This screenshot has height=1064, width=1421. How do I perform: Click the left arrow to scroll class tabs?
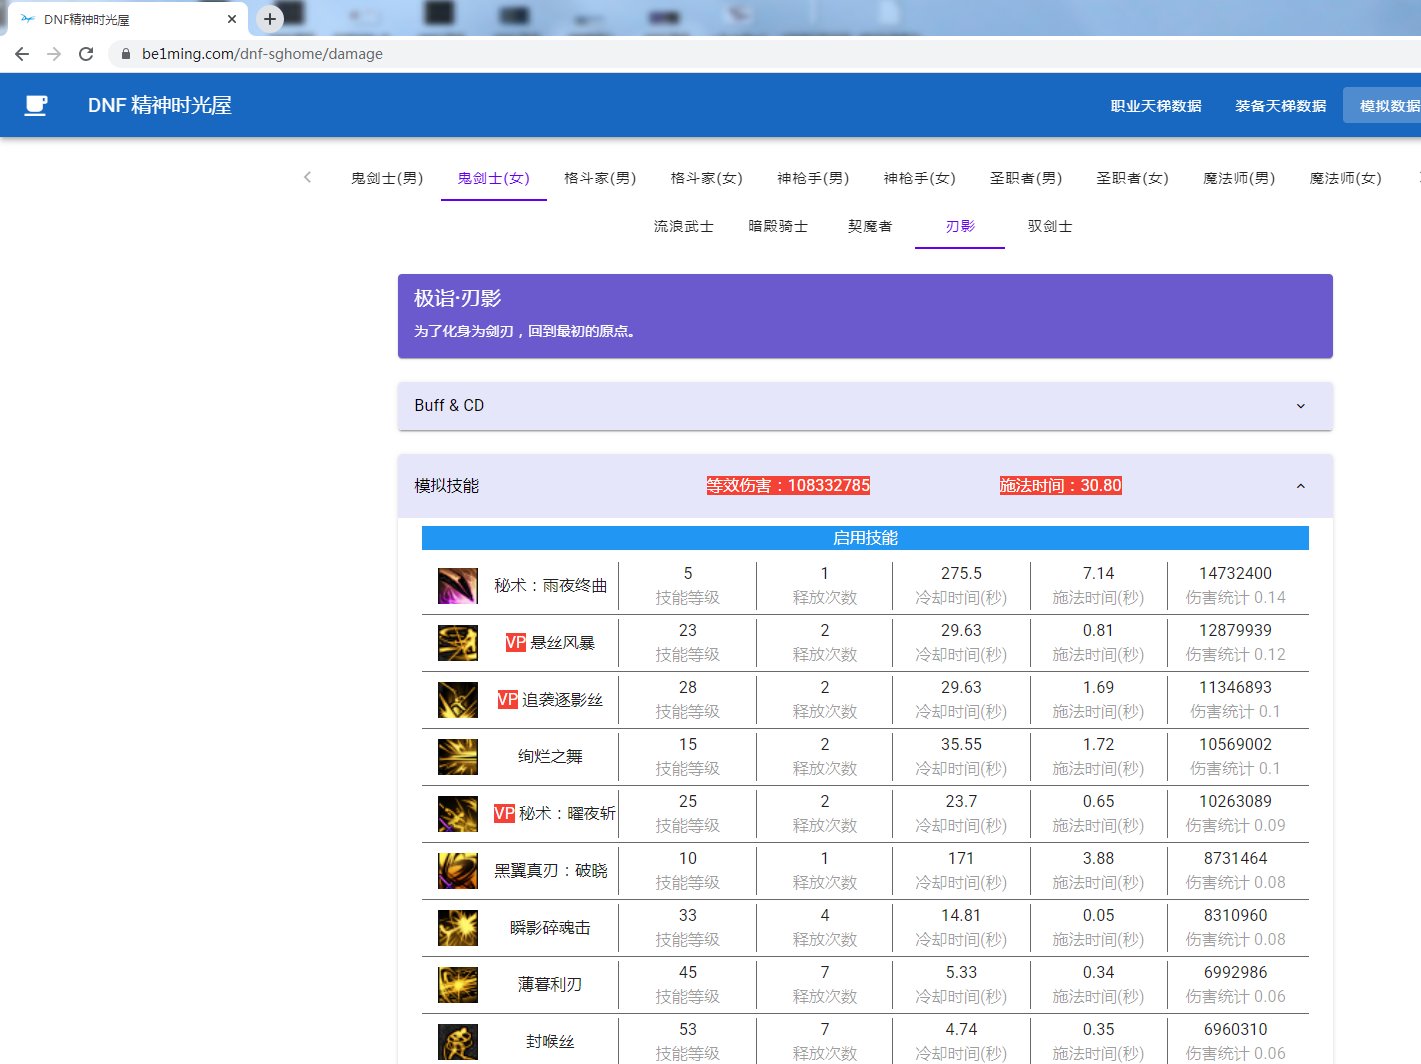tap(307, 177)
